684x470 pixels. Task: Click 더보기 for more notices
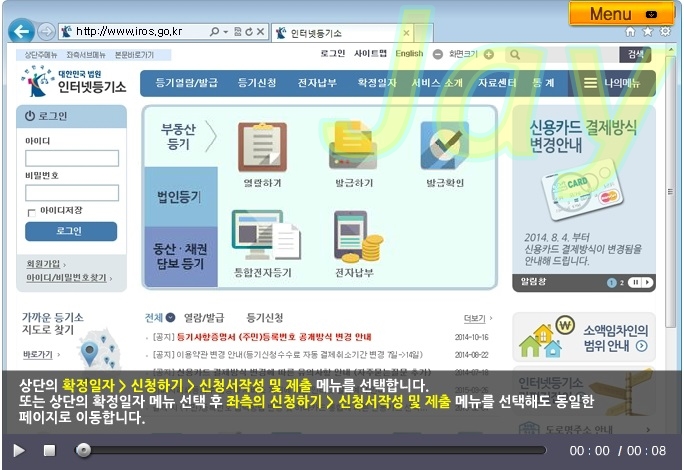click(x=475, y=319)
